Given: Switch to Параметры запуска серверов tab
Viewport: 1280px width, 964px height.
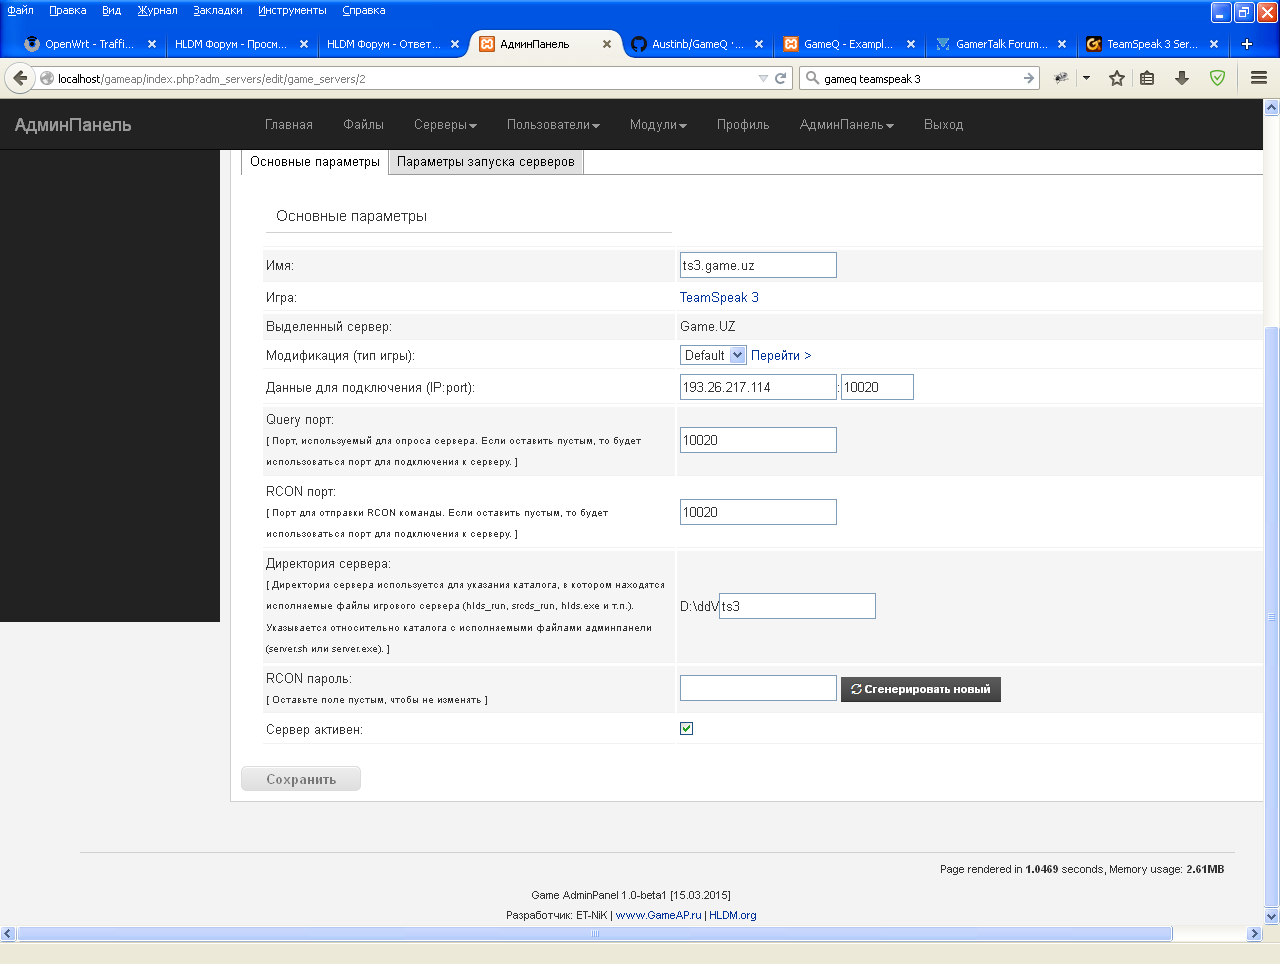Looking at the screenshot, I should click(x=485, y=162).
